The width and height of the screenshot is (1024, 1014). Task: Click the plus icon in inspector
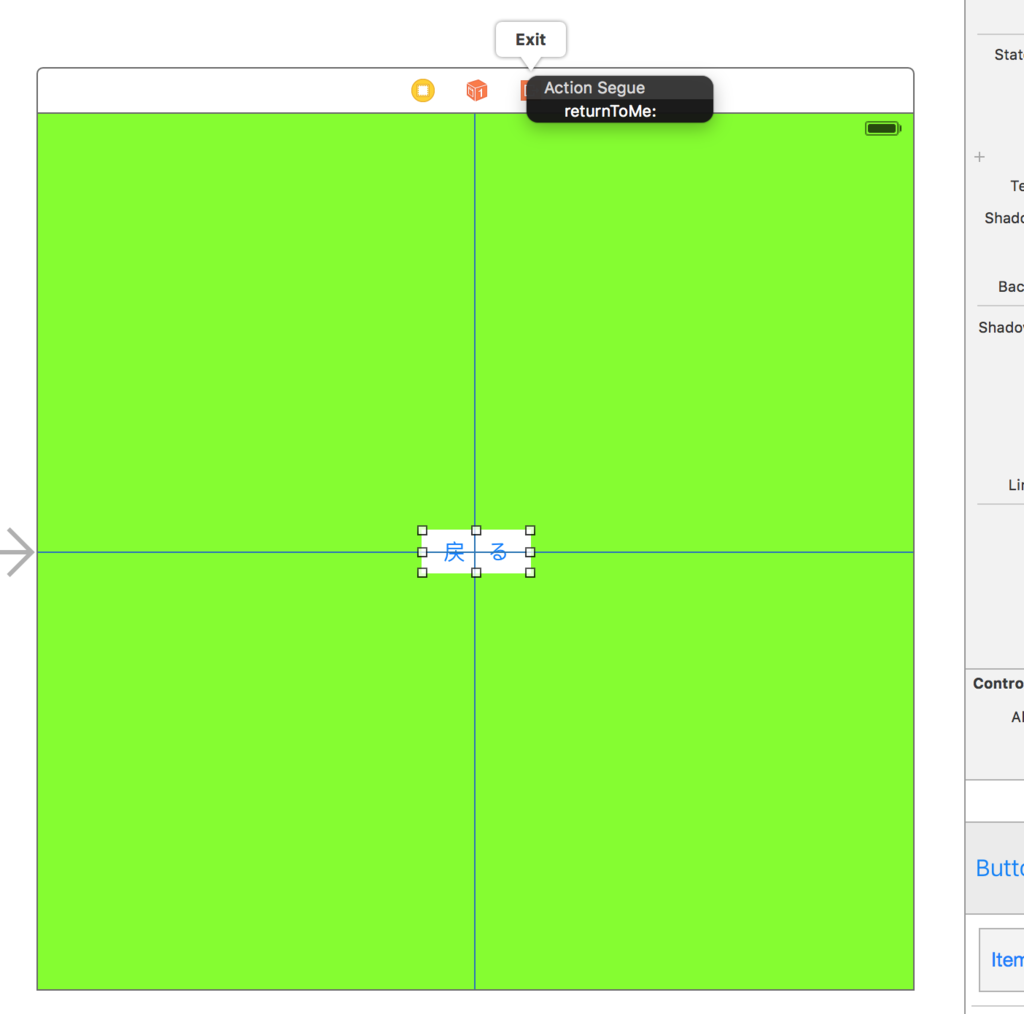[x=979, y=157]
